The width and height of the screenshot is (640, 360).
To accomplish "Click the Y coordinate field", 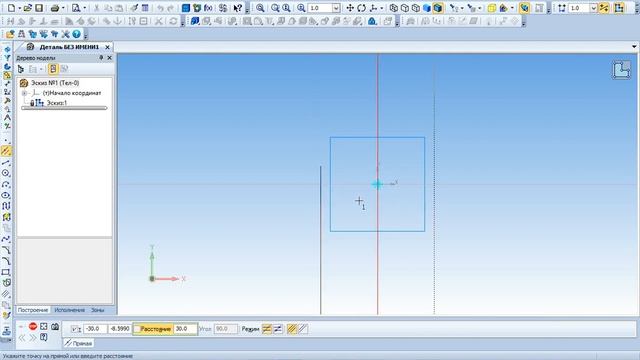I will (x=119, y=329).
